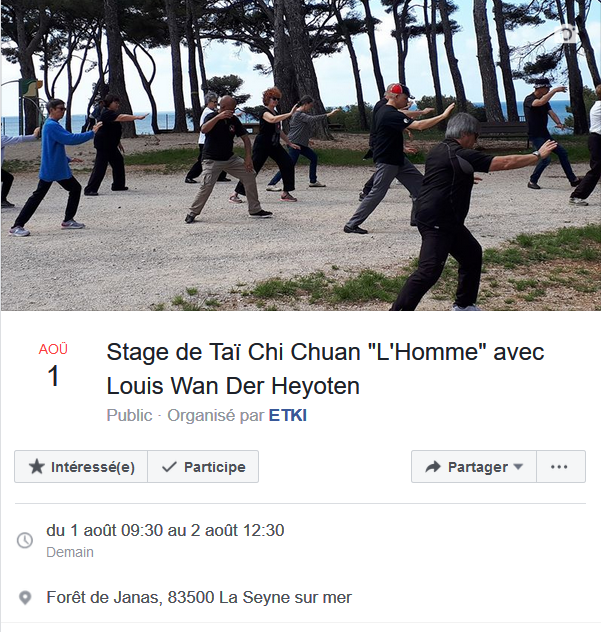The height and width of the screenshot is (632, 601).
Task: Click the du 1 août 09:30 date line
Action: tap(165, 530)
